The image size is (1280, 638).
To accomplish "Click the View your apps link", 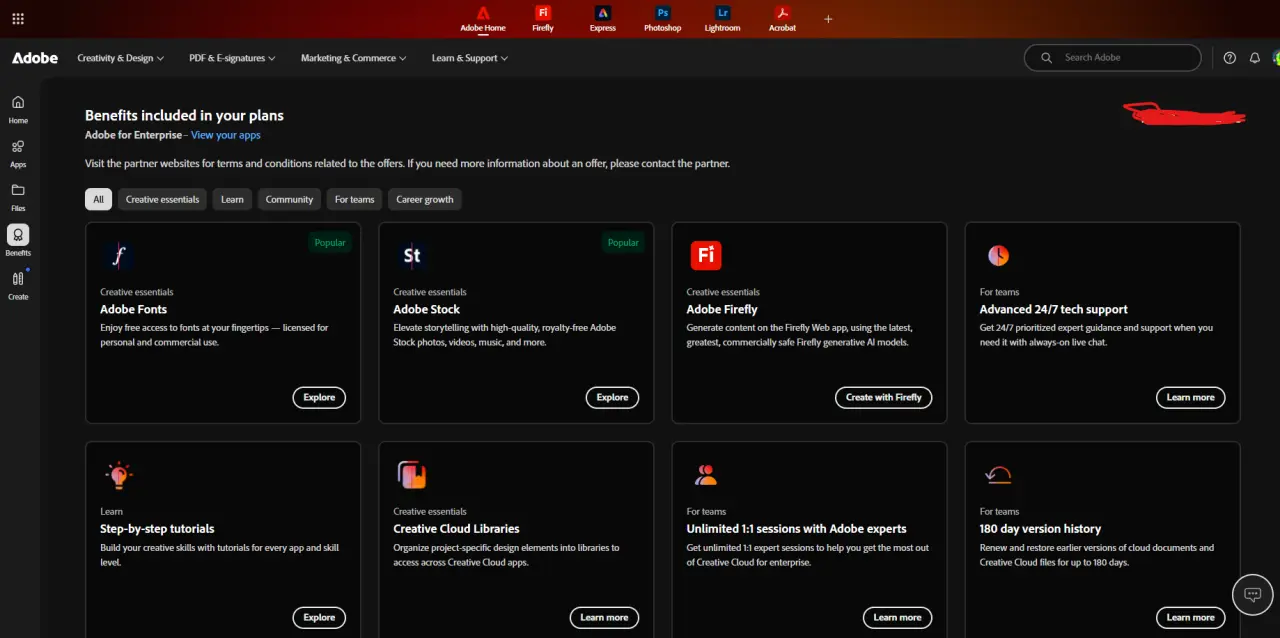I will click(226, 135).
